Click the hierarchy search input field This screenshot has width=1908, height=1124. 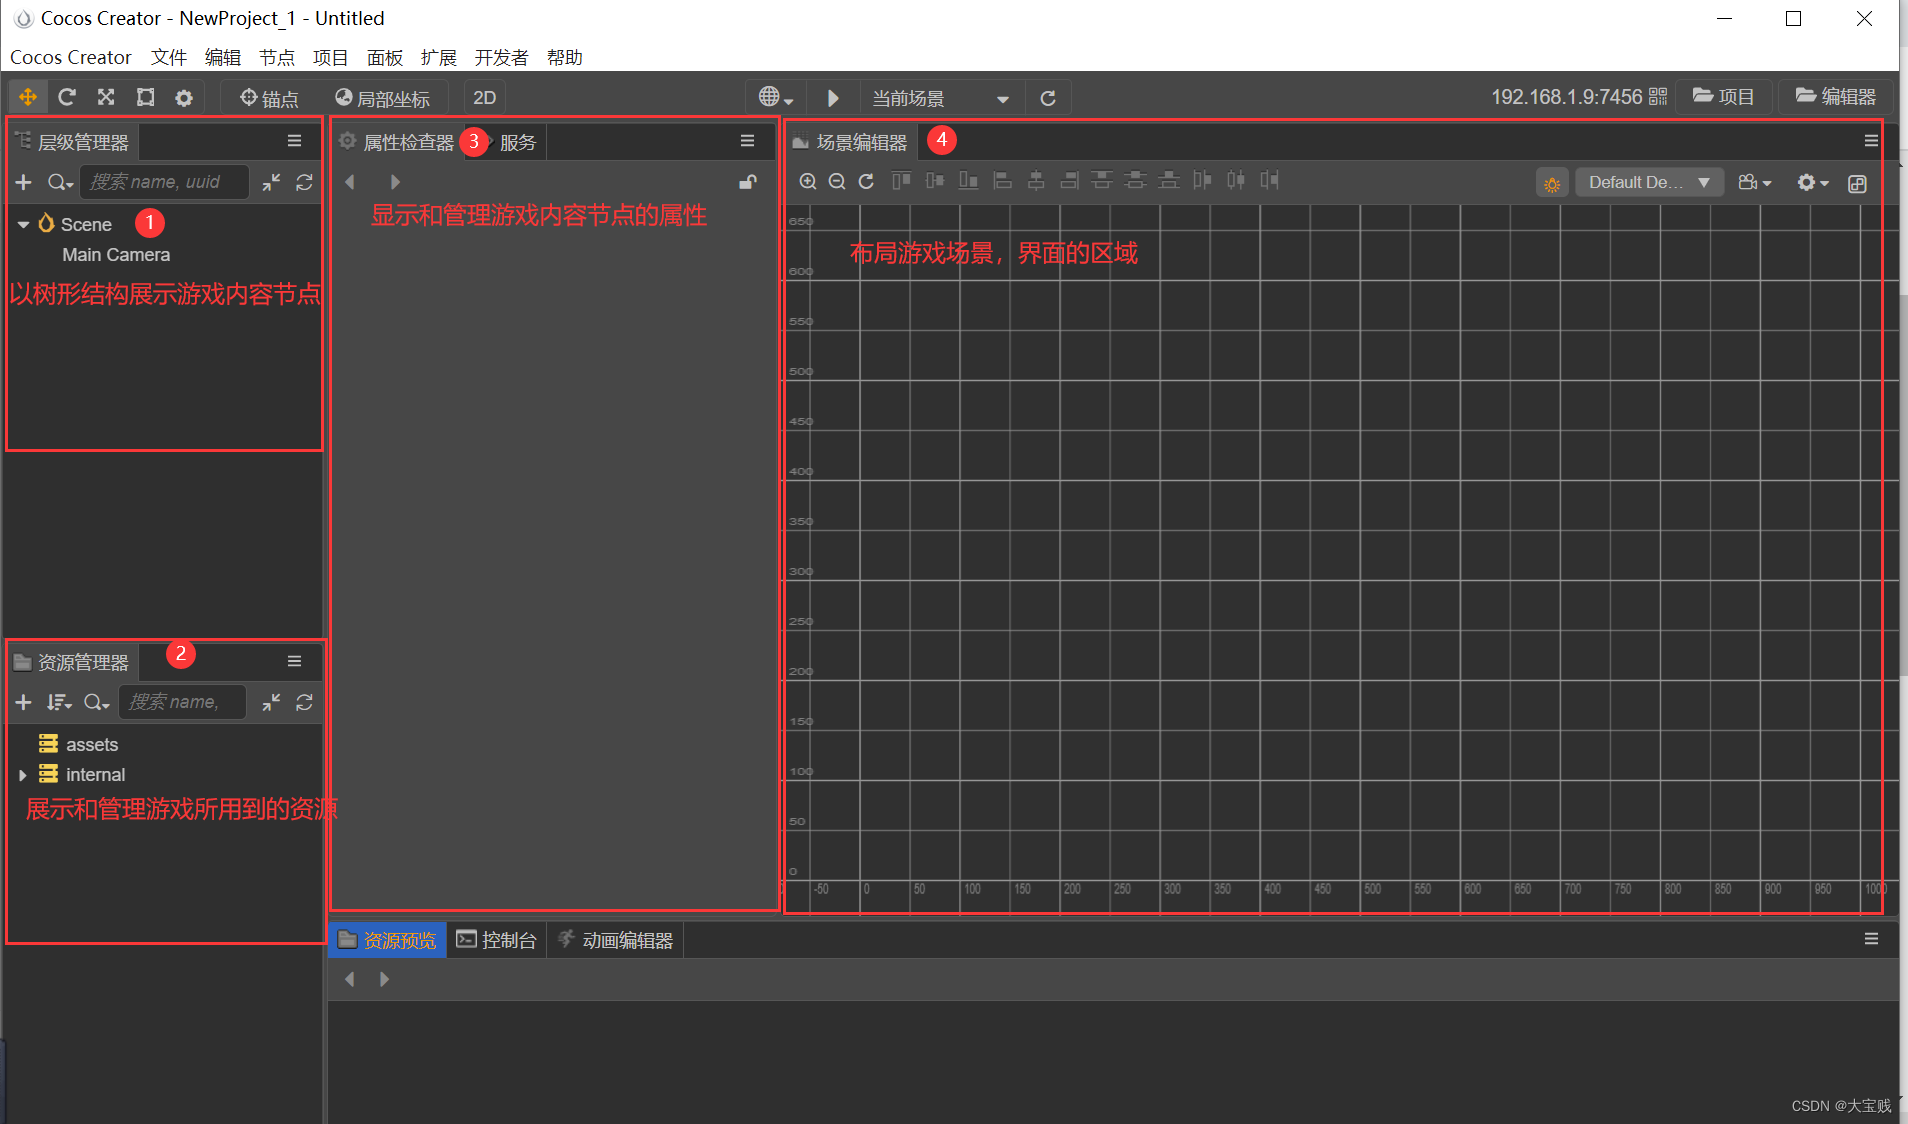163,182
